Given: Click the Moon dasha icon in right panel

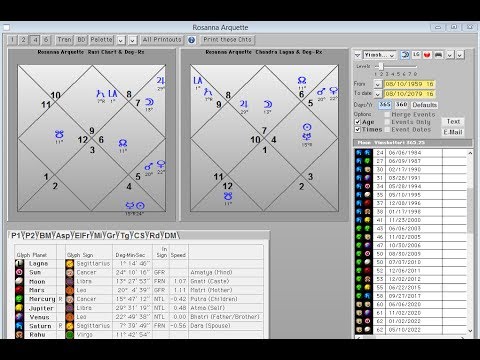Looking at the screenshot, I should pos(405,55).
